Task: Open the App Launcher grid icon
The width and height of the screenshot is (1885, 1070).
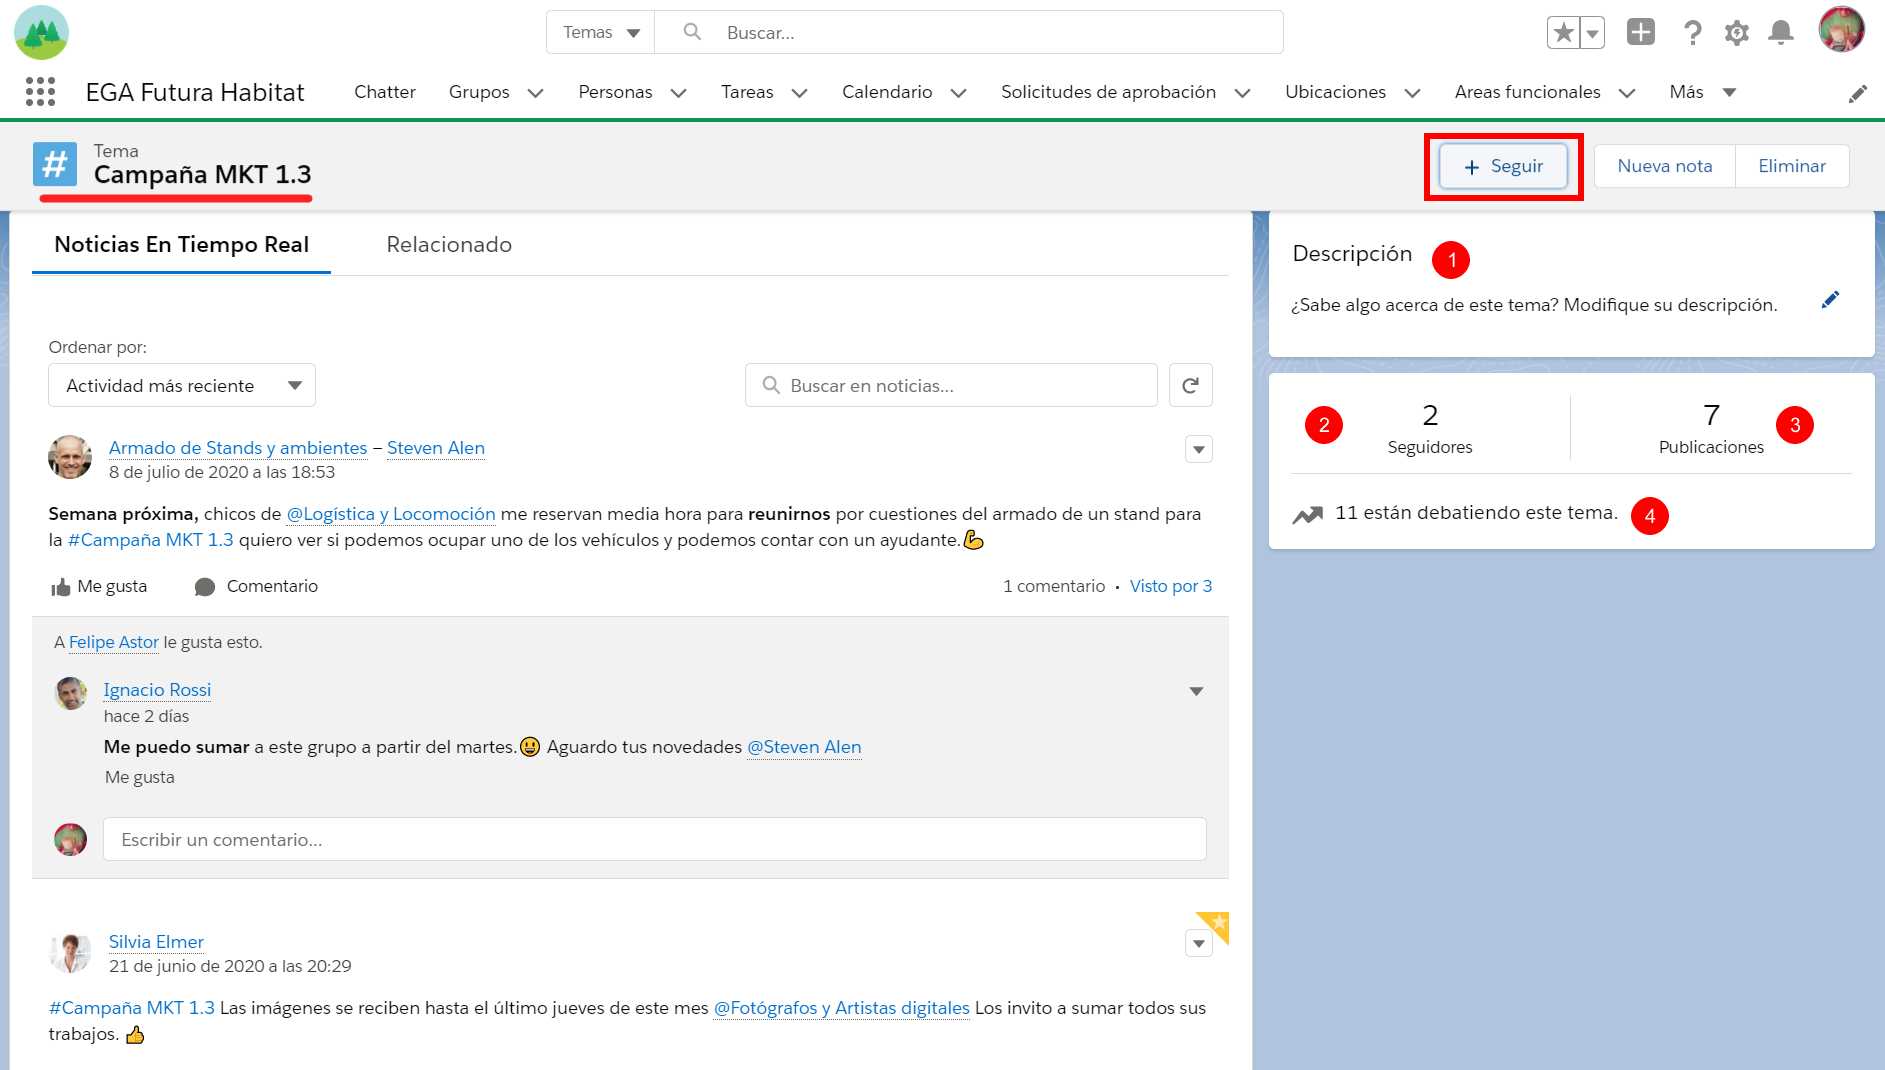Action: (40, 92)
